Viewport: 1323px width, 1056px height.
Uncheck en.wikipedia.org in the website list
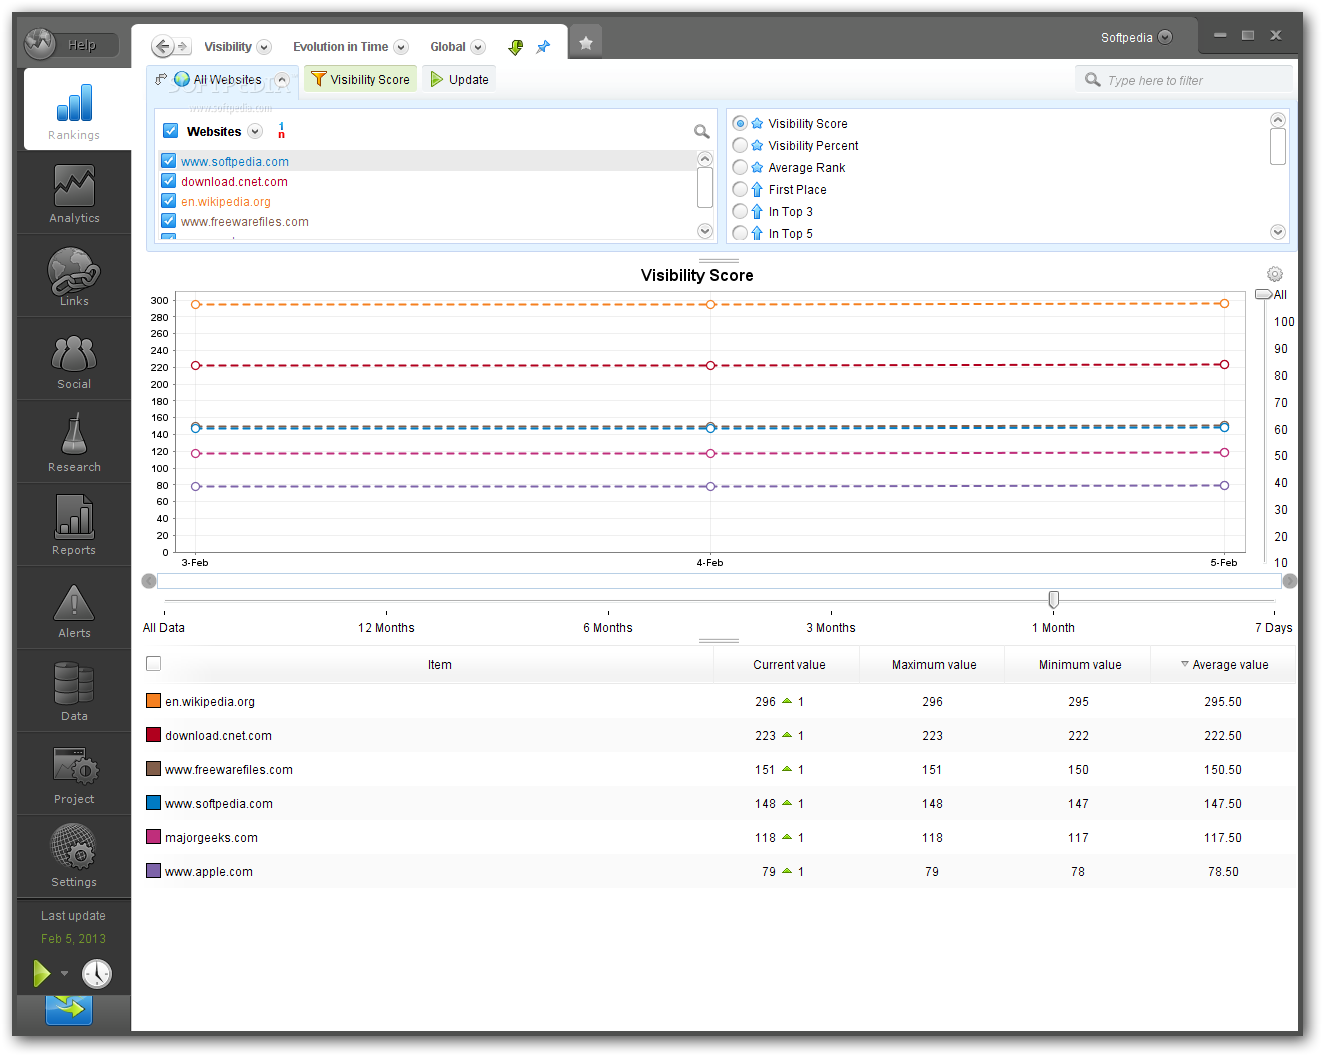coord(169,201)
